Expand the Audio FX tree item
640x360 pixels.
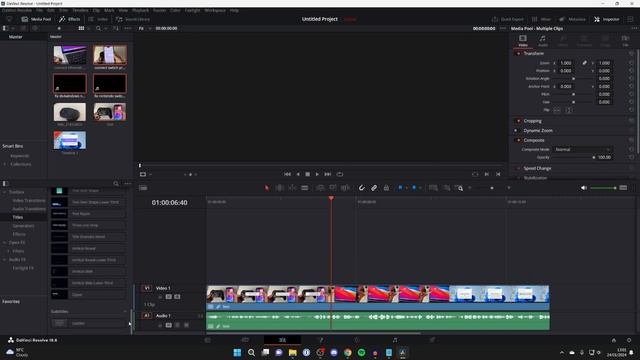[5, 260]
